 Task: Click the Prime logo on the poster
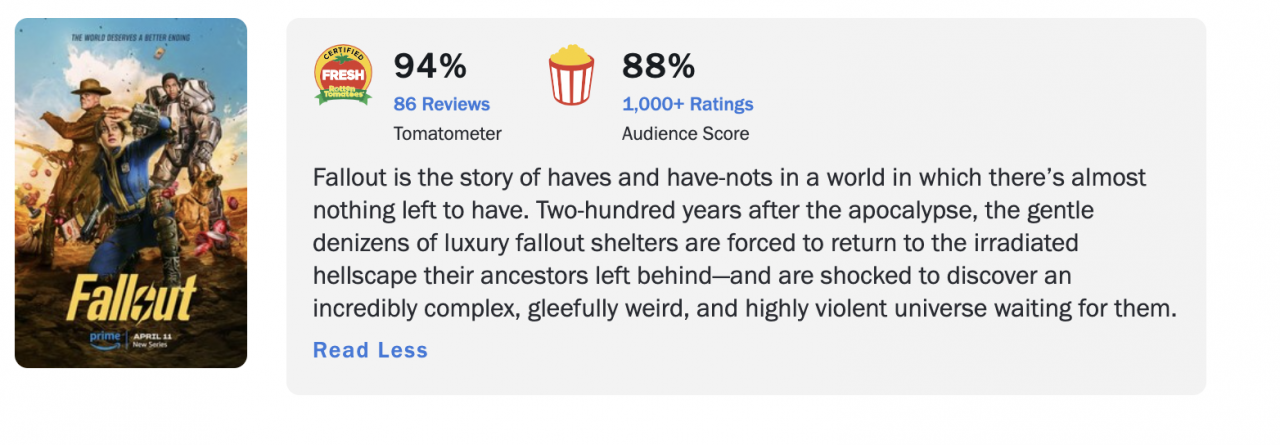click(105, 338)
